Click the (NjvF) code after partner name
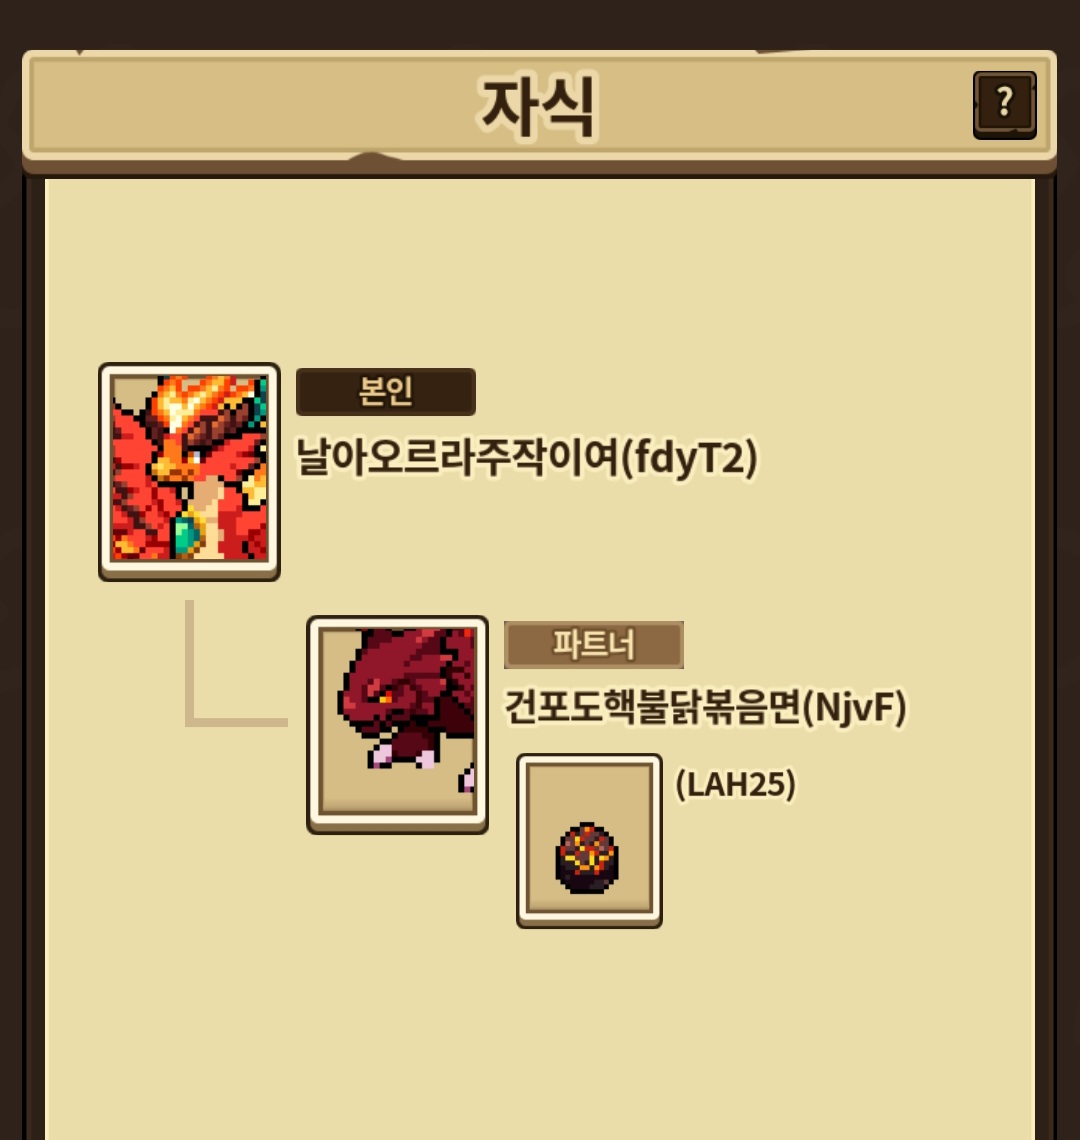1080x1140 pixels. tap(854, 707)
